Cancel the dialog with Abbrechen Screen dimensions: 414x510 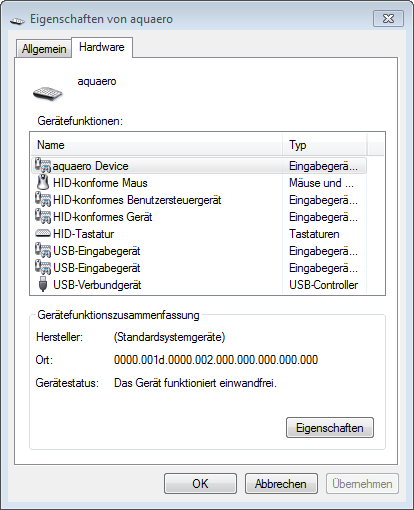(281, 484)
